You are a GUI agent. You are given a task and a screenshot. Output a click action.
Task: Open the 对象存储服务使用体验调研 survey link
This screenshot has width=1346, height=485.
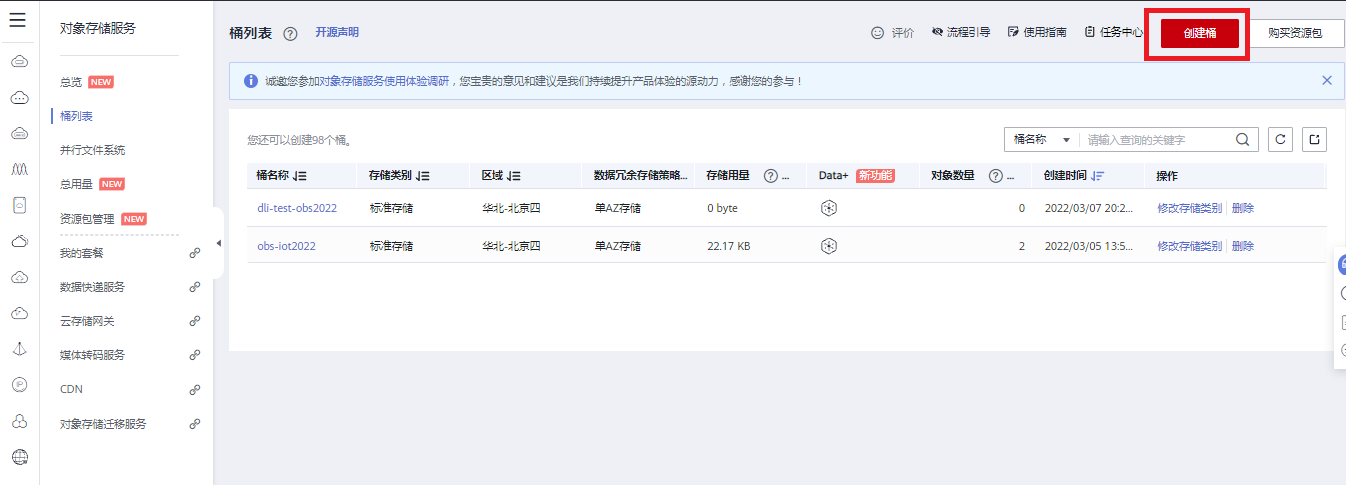tap(385, 81)
